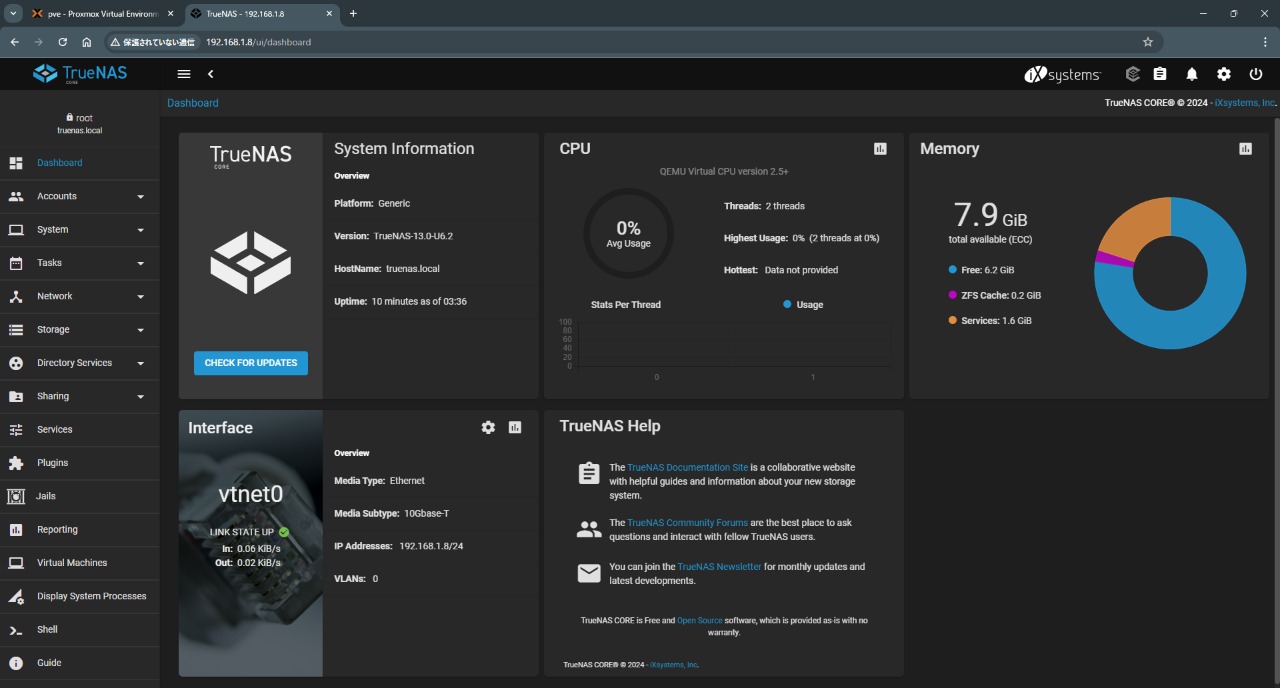The height and width of the screenshot is (688, 1280).
Task: Select the Services menu item
Action: 80,430
